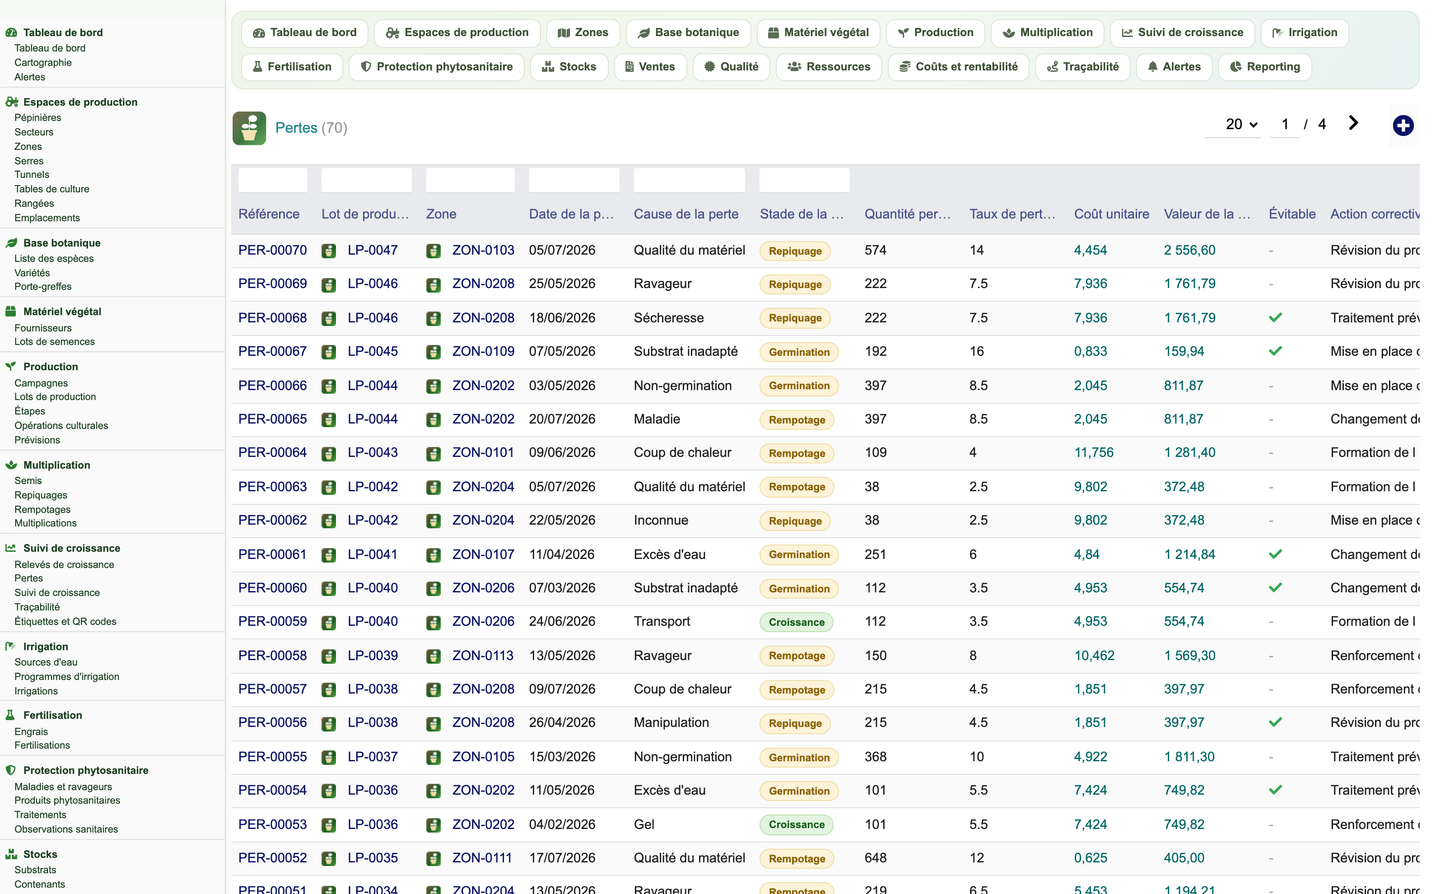Image resolution: width=1445 pixels, height=894 pixels.
Task: Toggle Évitable checkmark for PER-00060
Action: click(x=1275, y=588)
